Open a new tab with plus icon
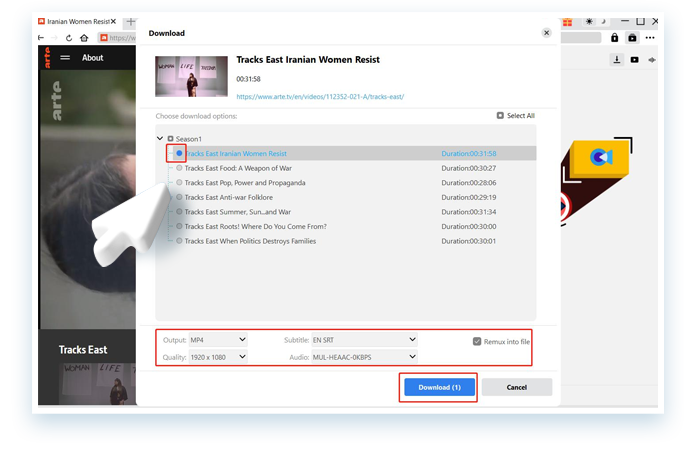The width and height of the screenshot is (684, 449). click(130, 22)
